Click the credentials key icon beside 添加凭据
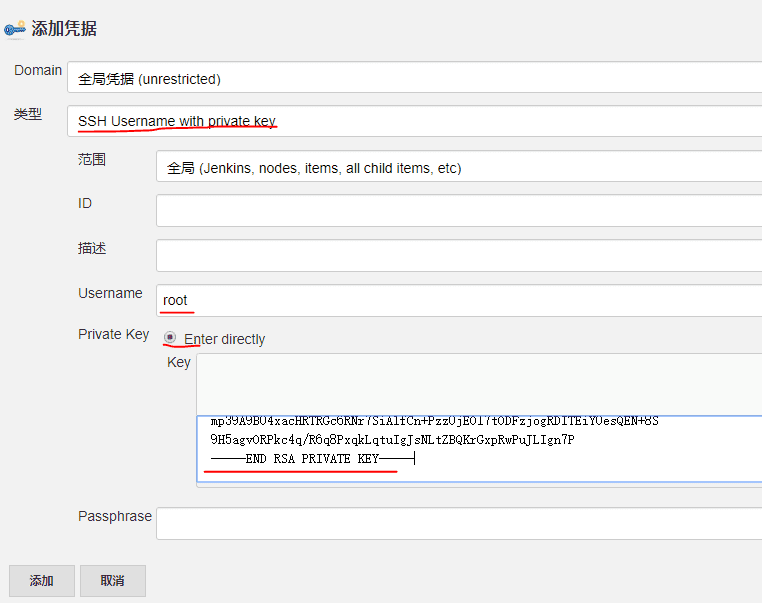The width and height of the screenshot is (762, 603). [15, 29]
